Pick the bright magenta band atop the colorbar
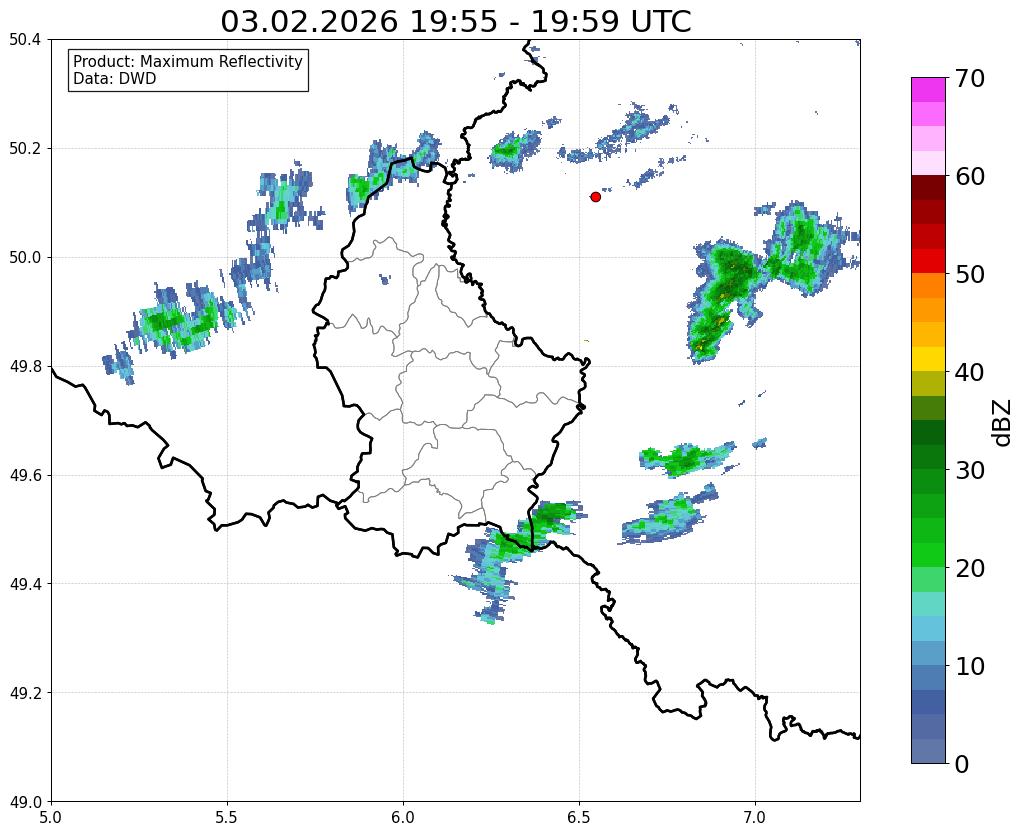Image resolution: width=1023 pixels, height=834 pixels. (x=928, y=90)
